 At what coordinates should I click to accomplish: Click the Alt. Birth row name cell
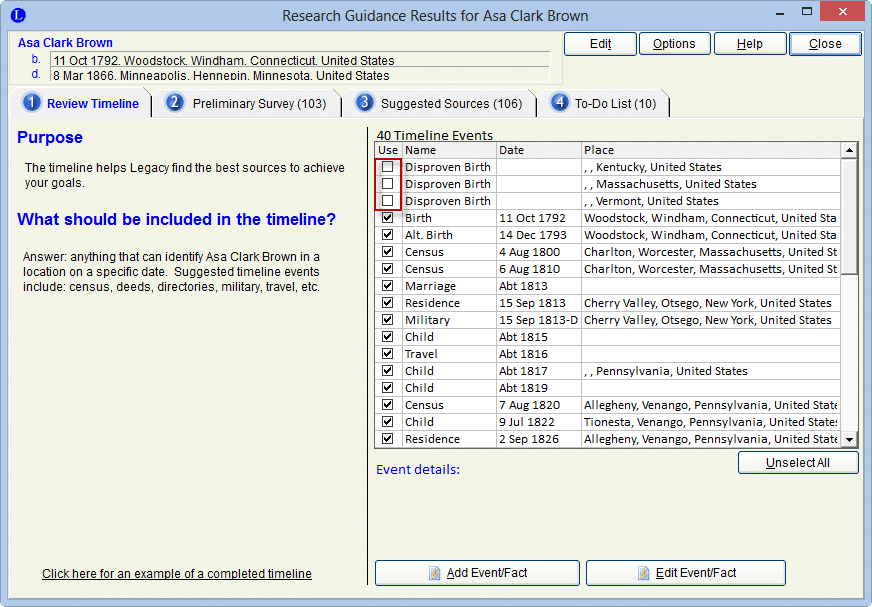click(449, 235)
